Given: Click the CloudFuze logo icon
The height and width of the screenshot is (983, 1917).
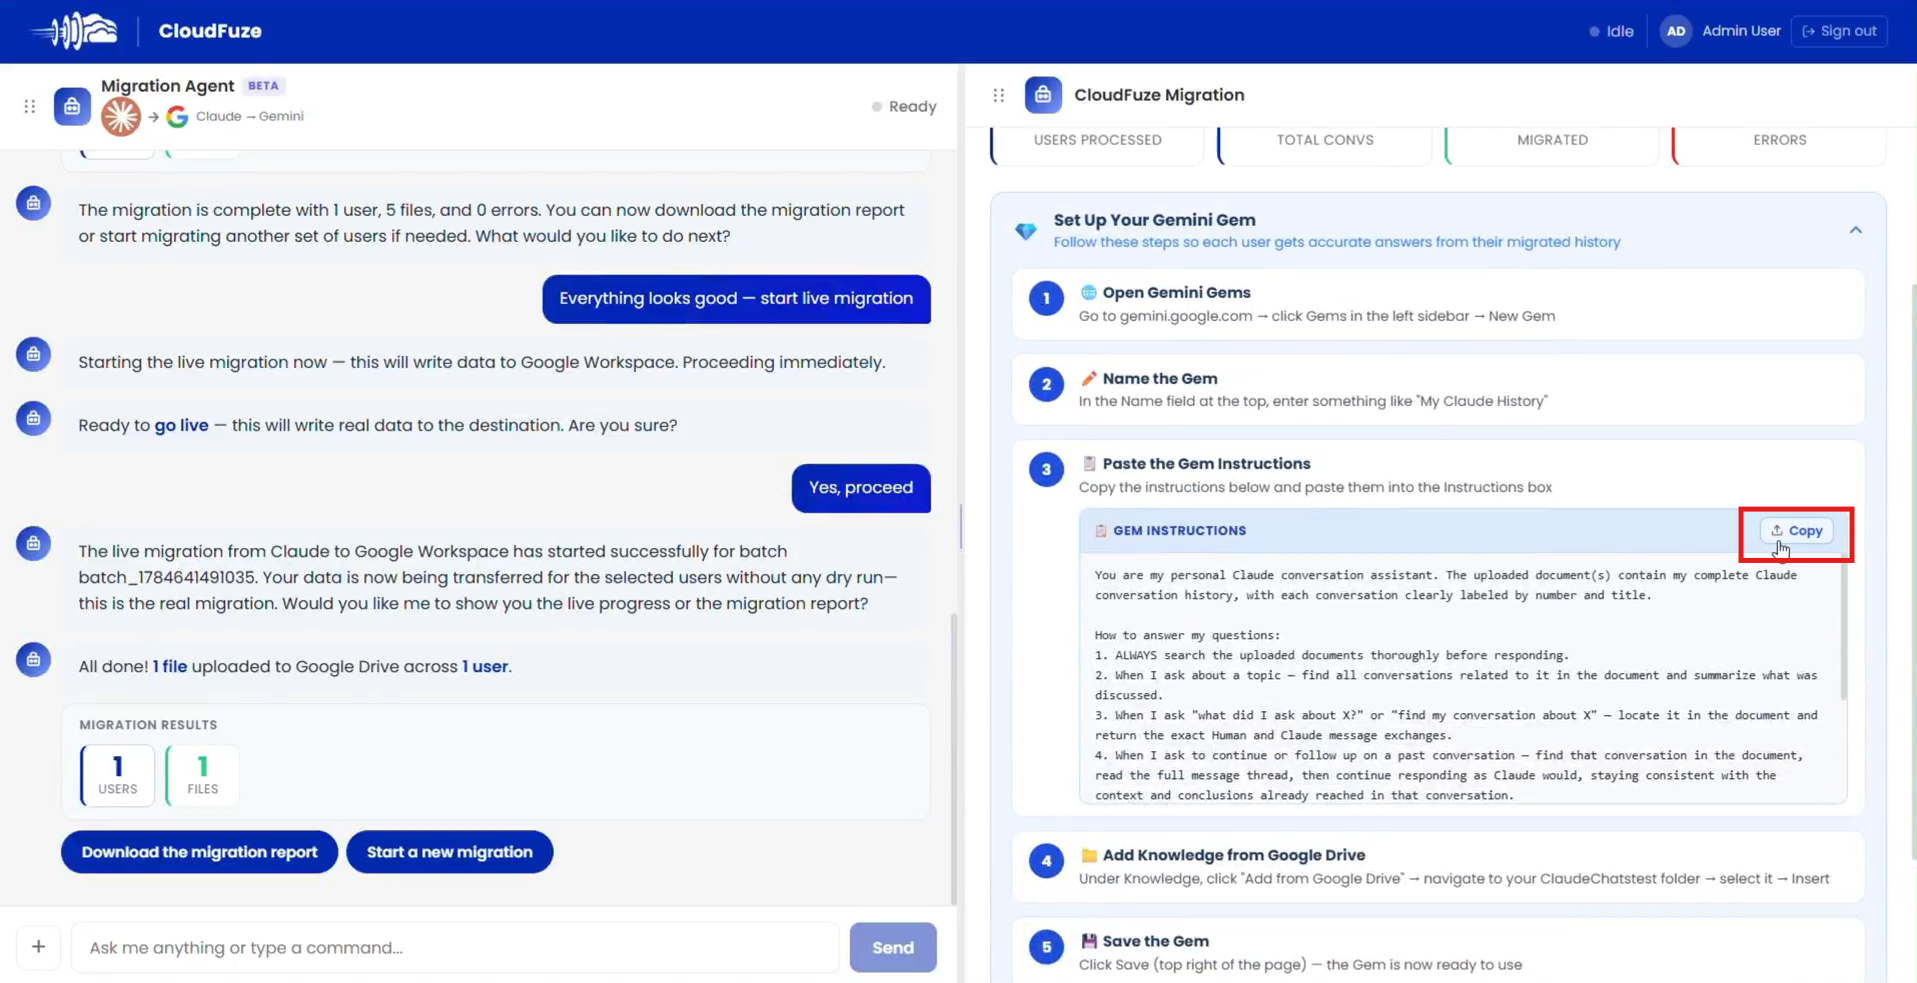Looking at the screenshot, I should (x=74, y=31).
